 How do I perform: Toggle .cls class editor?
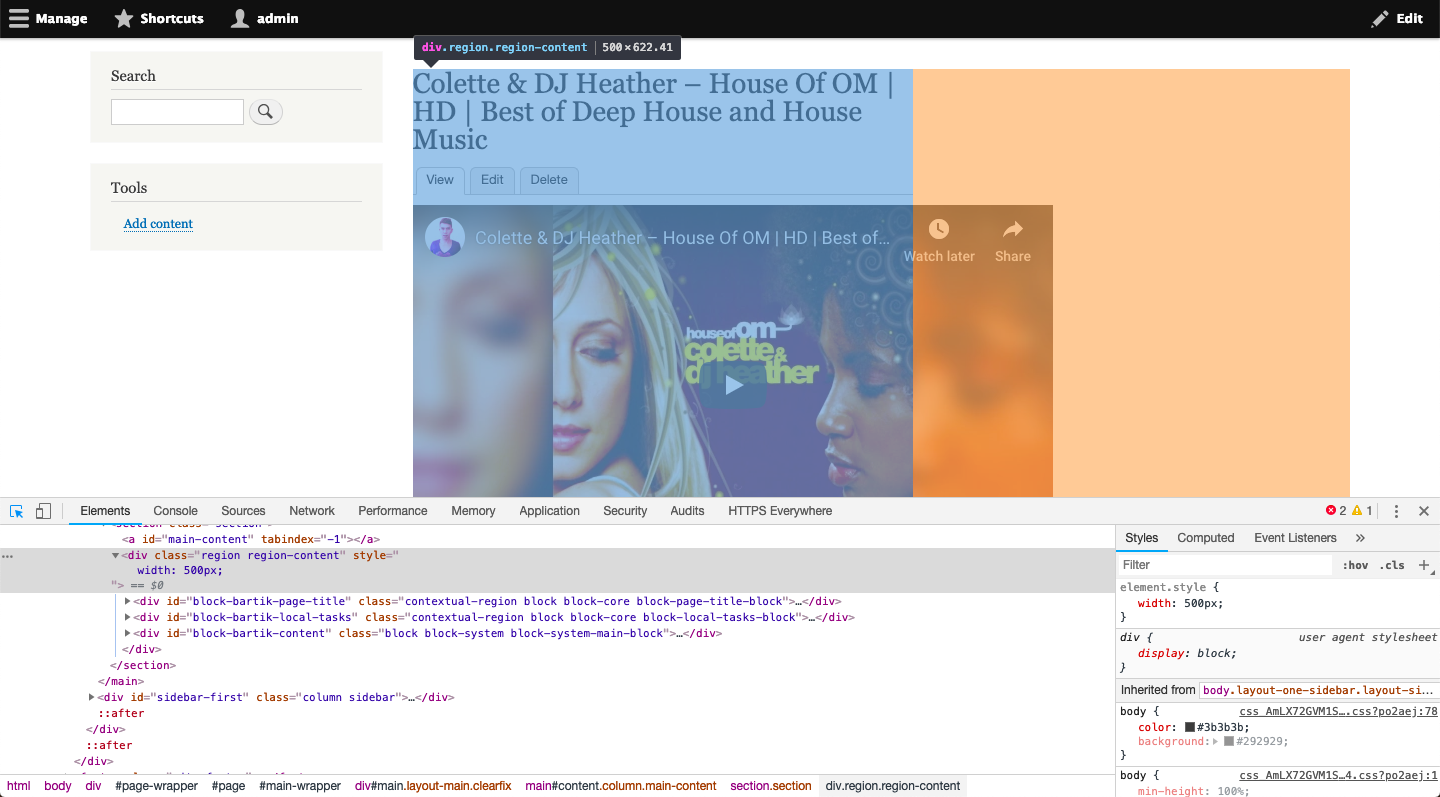pyautogui.click(x=1392, y=565)
